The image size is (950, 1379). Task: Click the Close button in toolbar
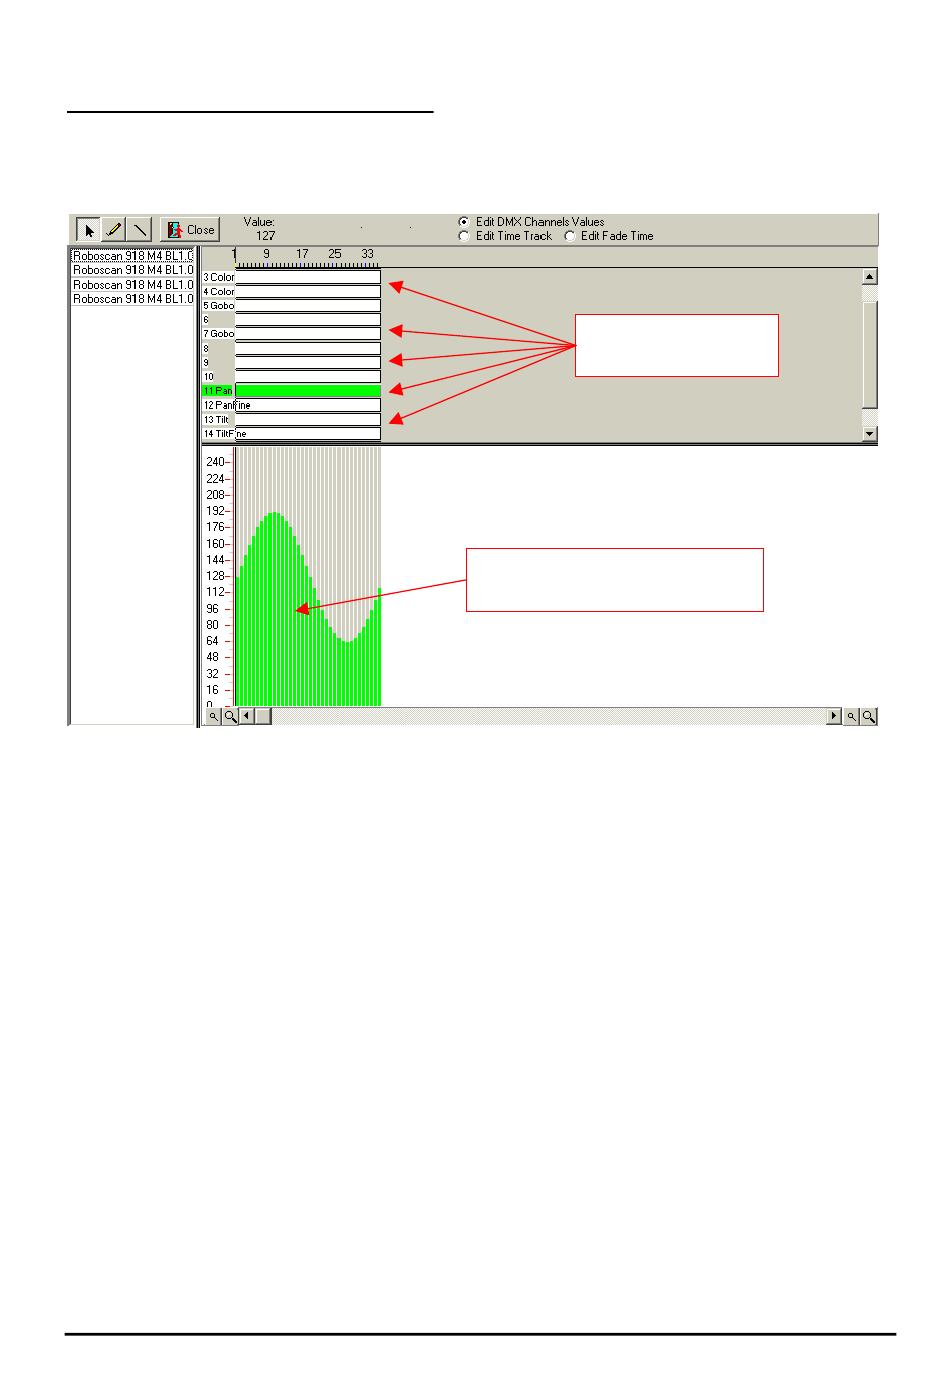click(190, 230)
